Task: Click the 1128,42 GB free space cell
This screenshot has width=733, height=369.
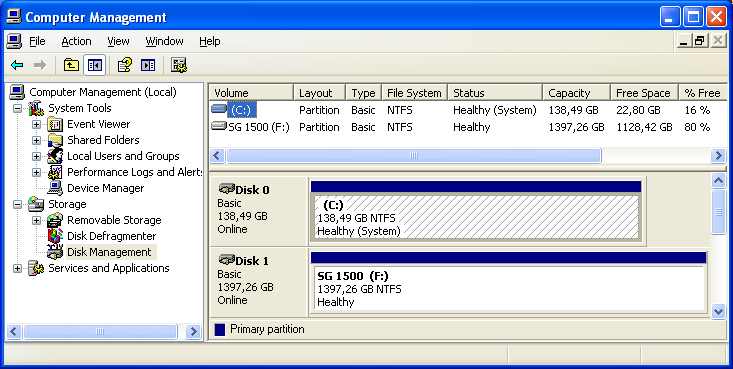Action: 644,127
